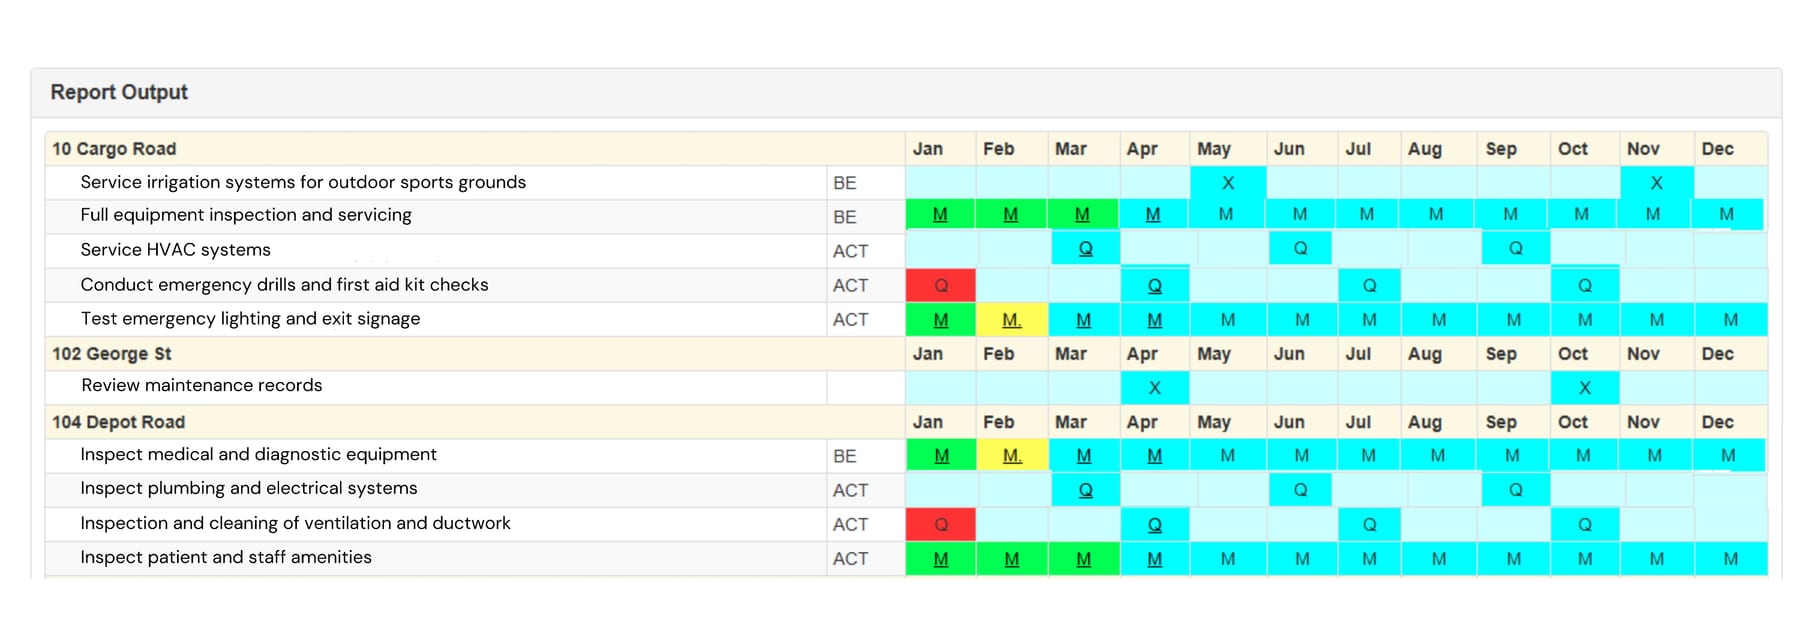Image resolution: width=1800 pixels, height=634 pixels.
Task: Click ACT code for Service HVAC systems row
Action: pos(850,251)
